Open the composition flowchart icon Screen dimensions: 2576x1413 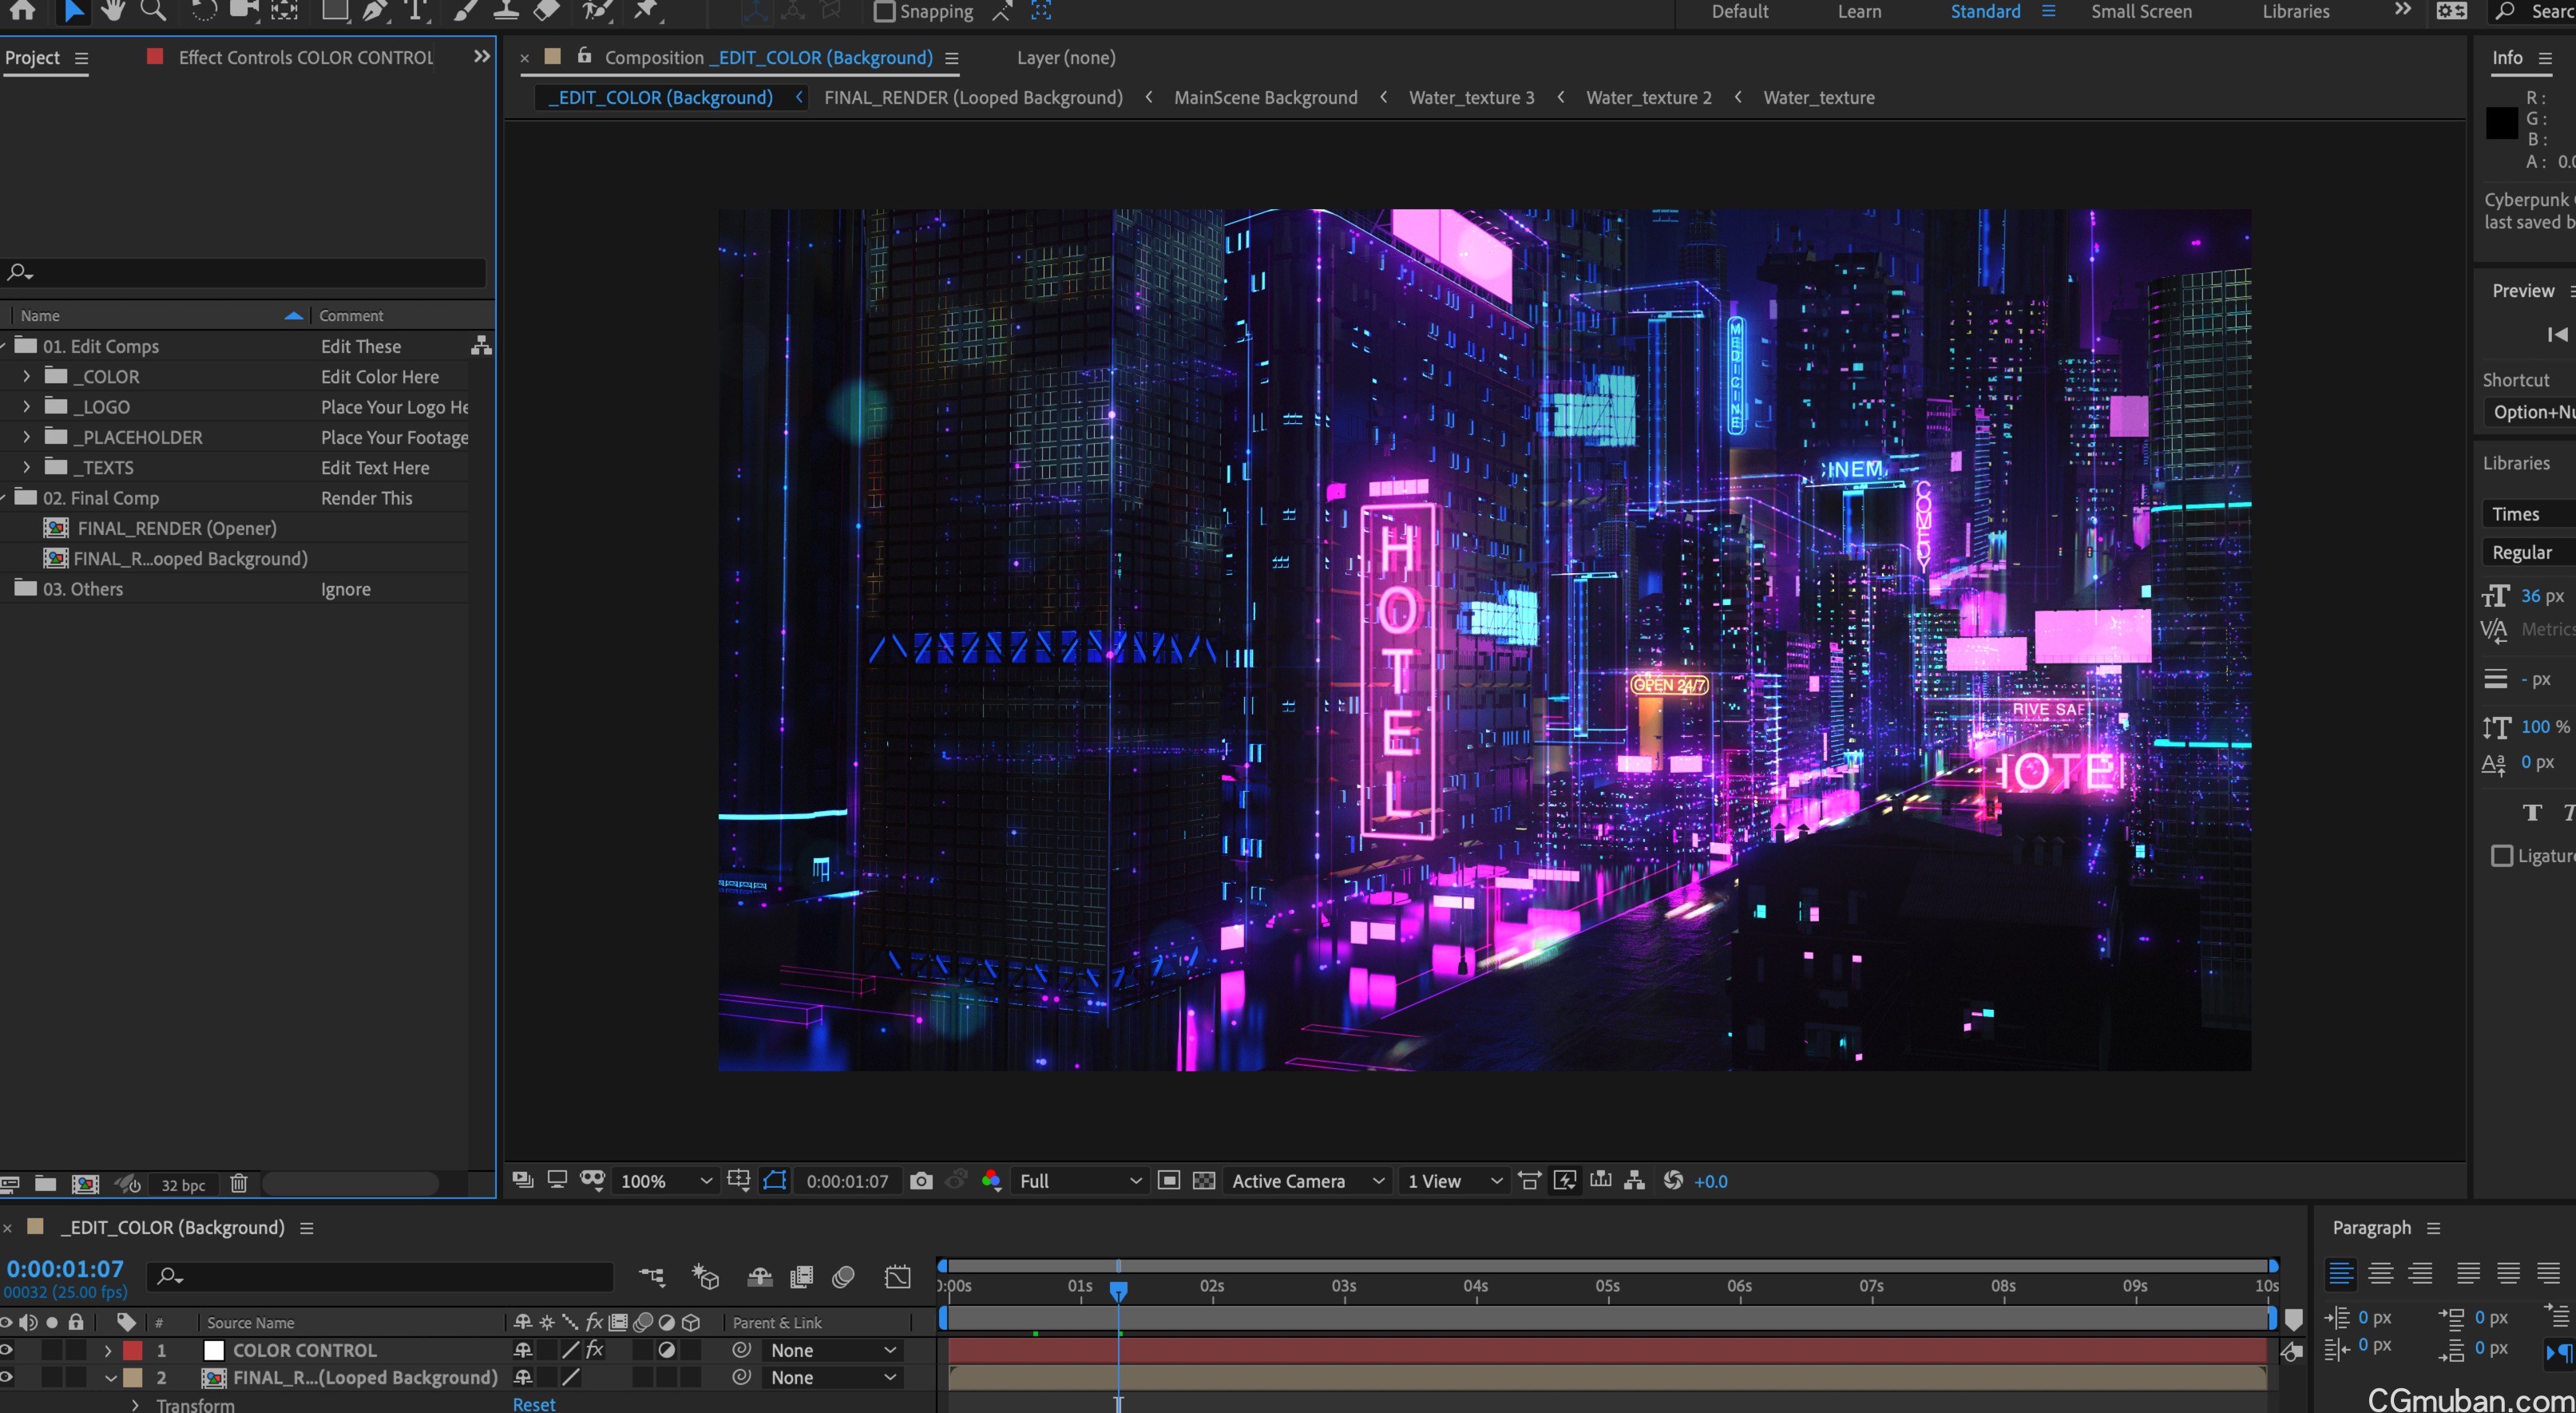click(1634, 1181)
